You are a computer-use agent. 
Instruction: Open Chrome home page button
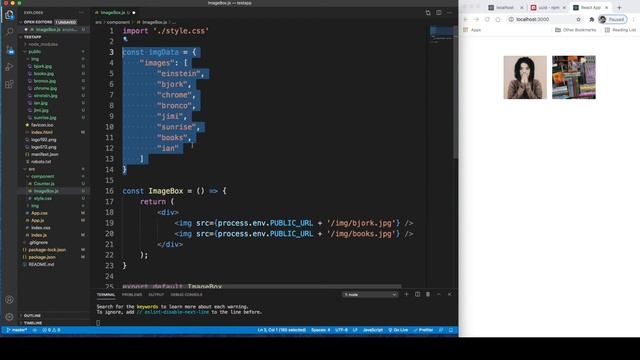pyautogui.click(x=498, y=19)
